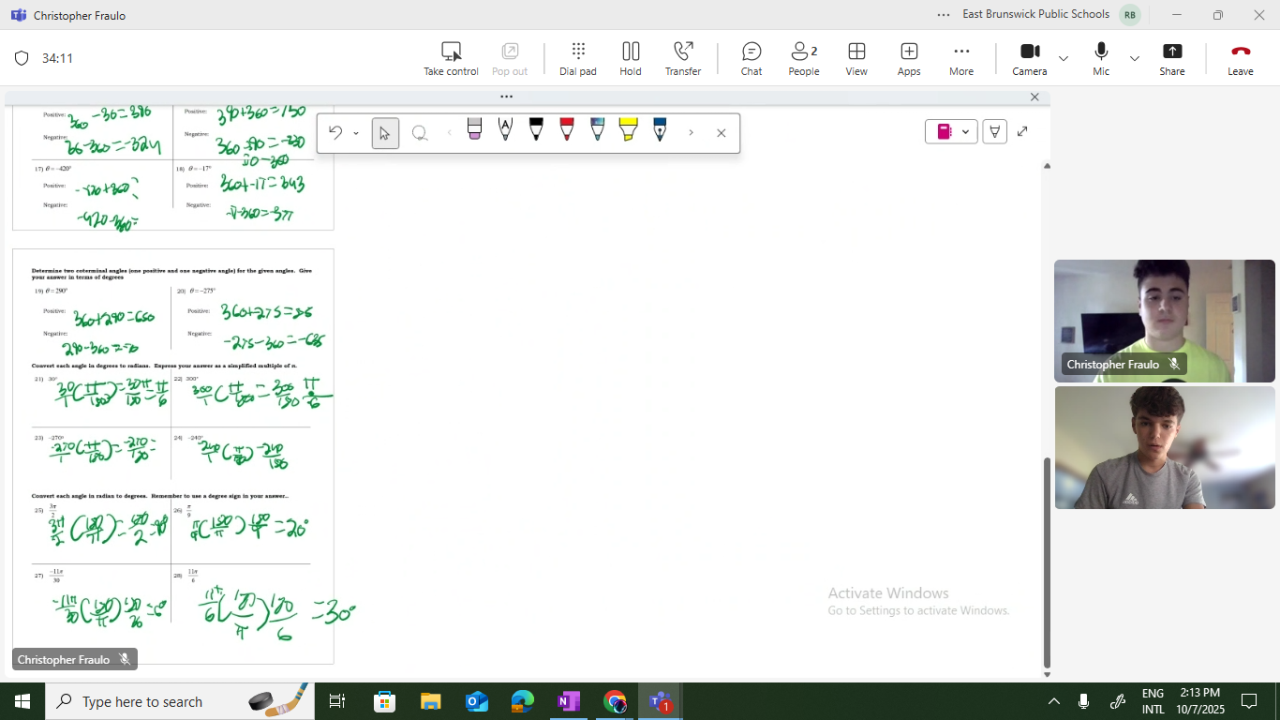Open the taskbar clock and calendar
The width and height of the screenshot is (1280, 720).
pyautogui.click(x=1201, y=701)
